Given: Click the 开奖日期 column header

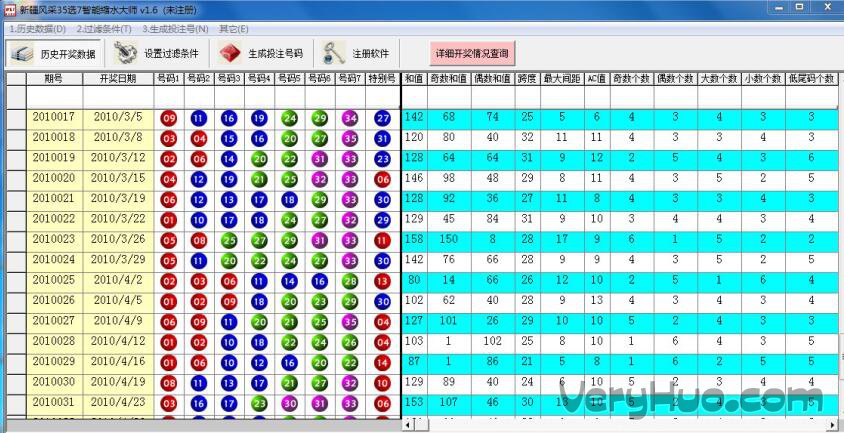Looking at the screenshot, I should [x=118, y=79].
